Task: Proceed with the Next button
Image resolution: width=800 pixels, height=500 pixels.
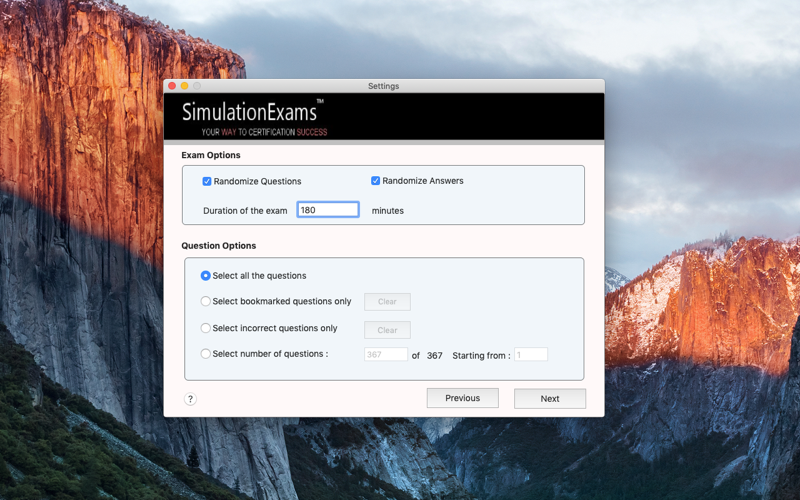Action: [x=550, y=398]
